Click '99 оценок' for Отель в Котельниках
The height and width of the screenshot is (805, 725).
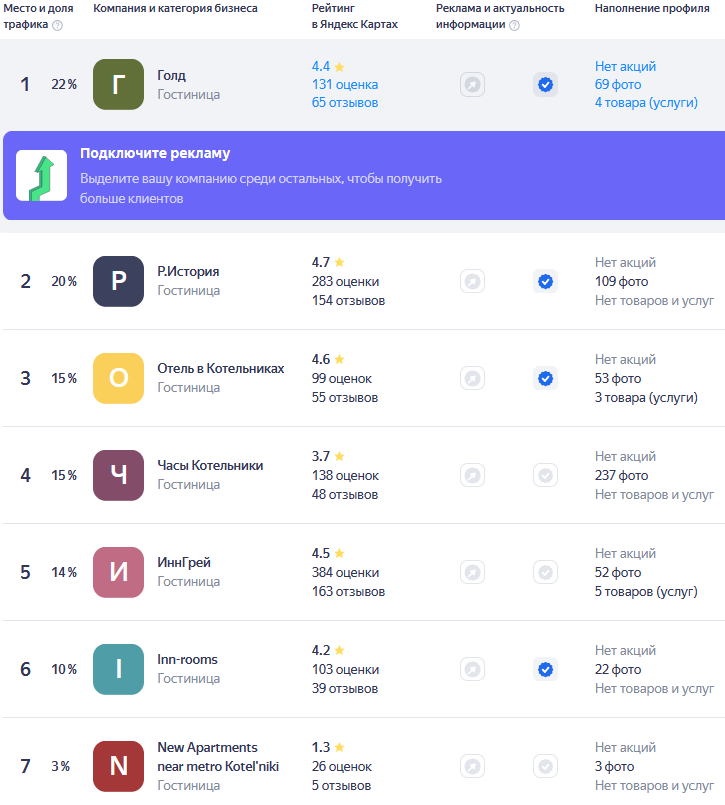[x=342, y=379]
